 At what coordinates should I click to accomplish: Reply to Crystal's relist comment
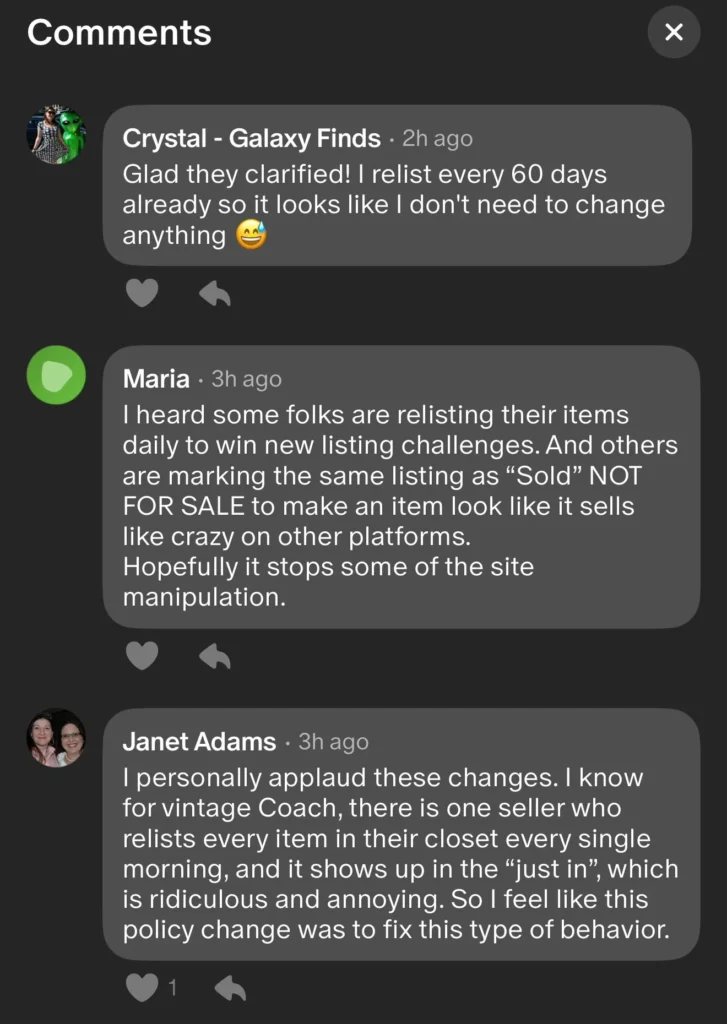click(x=215, y=293)
